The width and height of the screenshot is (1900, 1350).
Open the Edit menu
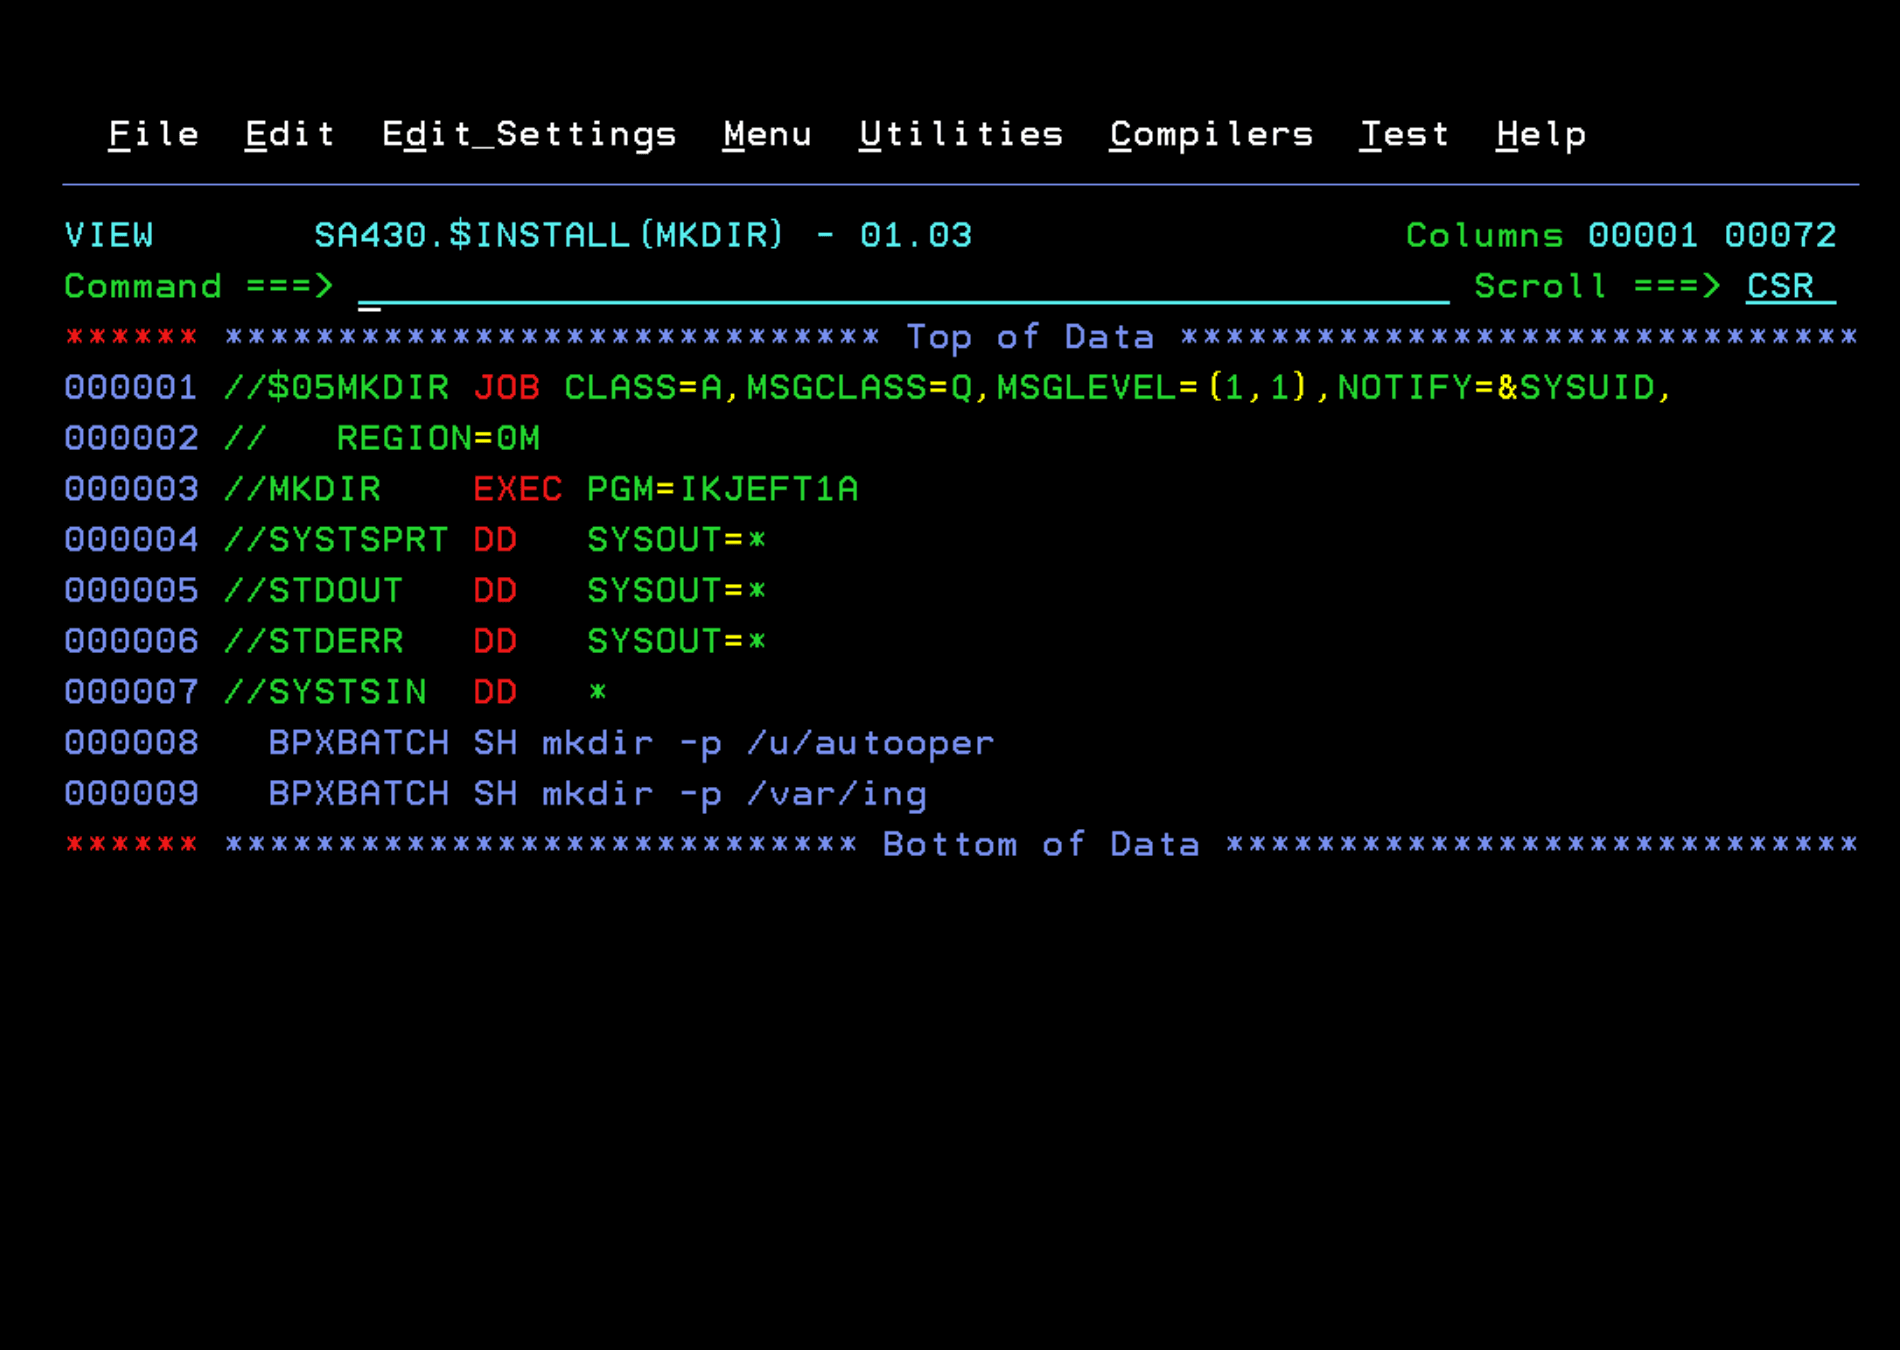click(x=289, y=134)
